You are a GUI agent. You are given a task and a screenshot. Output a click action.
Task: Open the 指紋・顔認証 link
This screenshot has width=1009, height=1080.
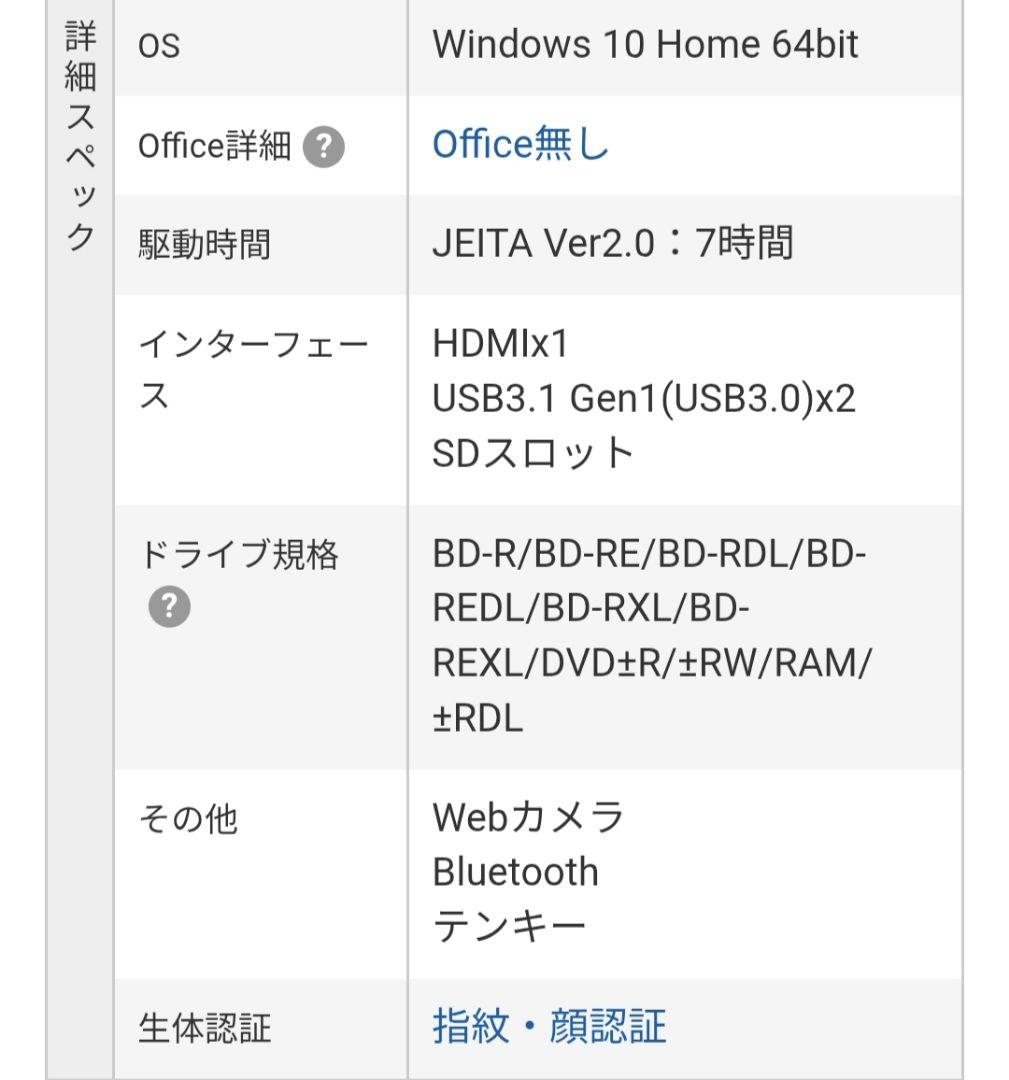pos(550,1026)
